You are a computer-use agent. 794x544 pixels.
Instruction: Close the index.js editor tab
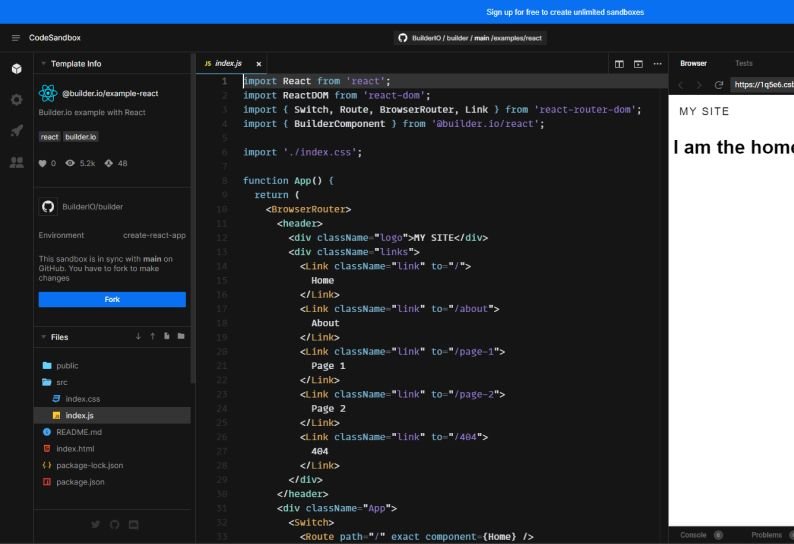[x=258, y=64]
